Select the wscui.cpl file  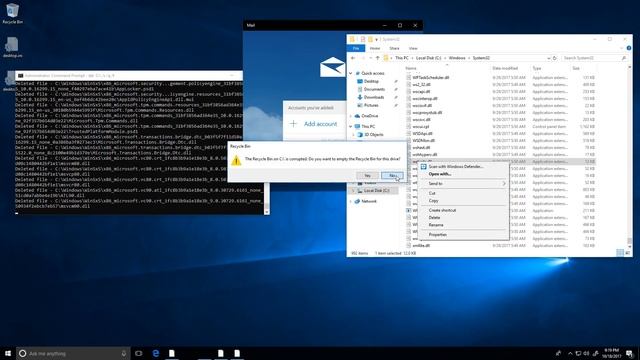(420, 127)
